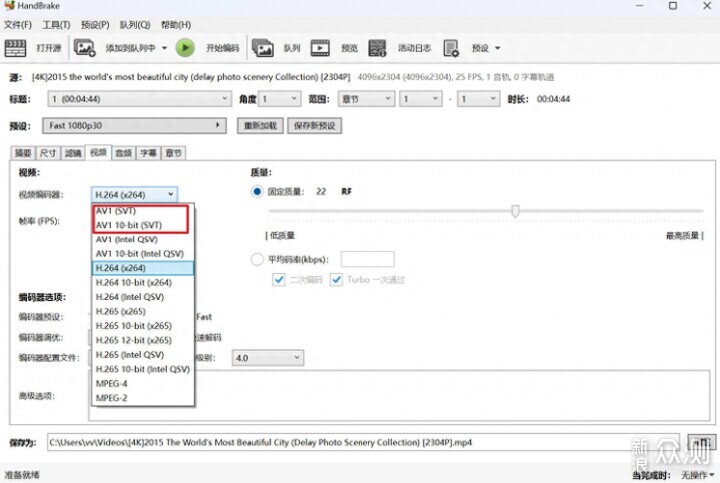Open the Queue icon in the toolbar

coord(262,48)
